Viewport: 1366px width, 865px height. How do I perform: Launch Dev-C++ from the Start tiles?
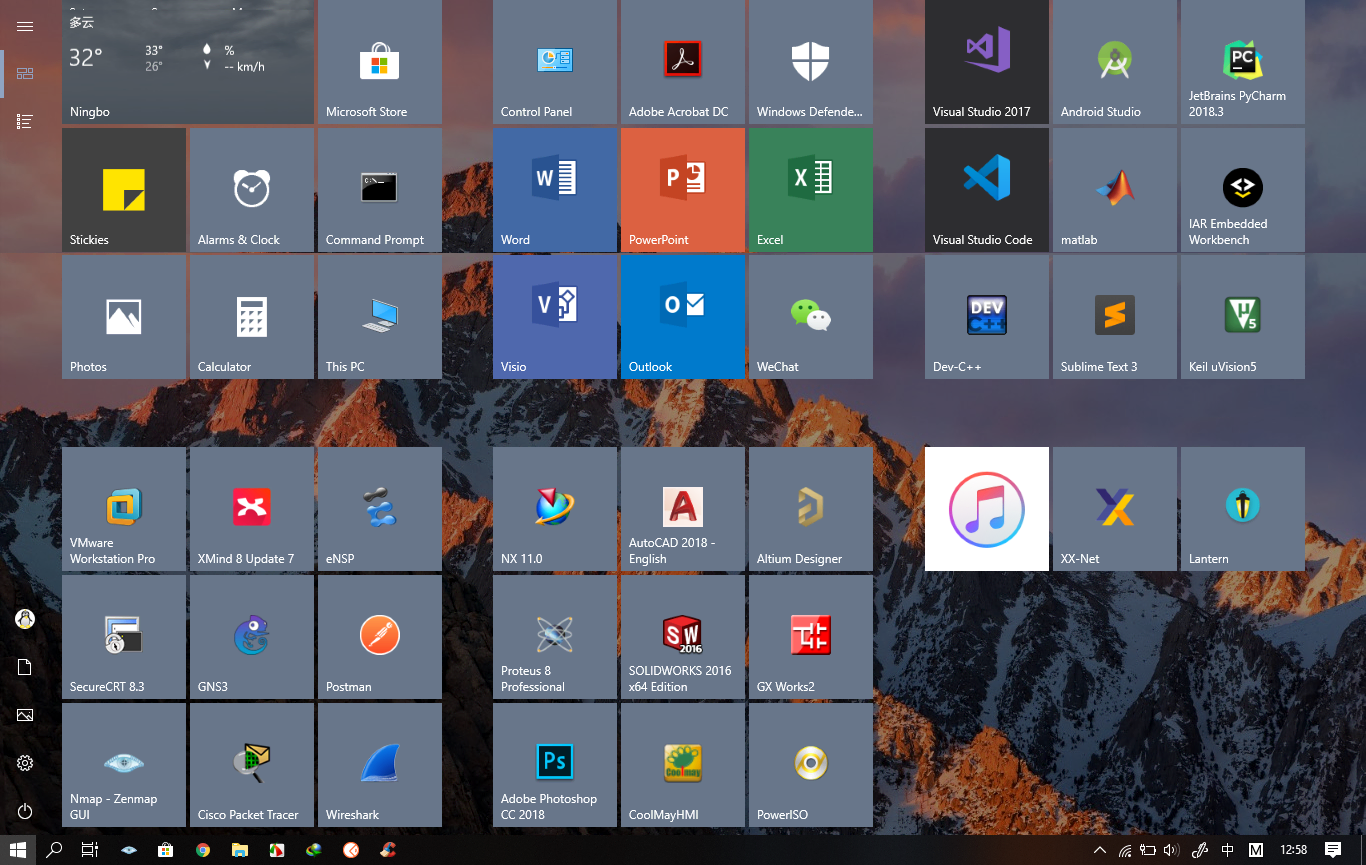[x=987, y=317]
